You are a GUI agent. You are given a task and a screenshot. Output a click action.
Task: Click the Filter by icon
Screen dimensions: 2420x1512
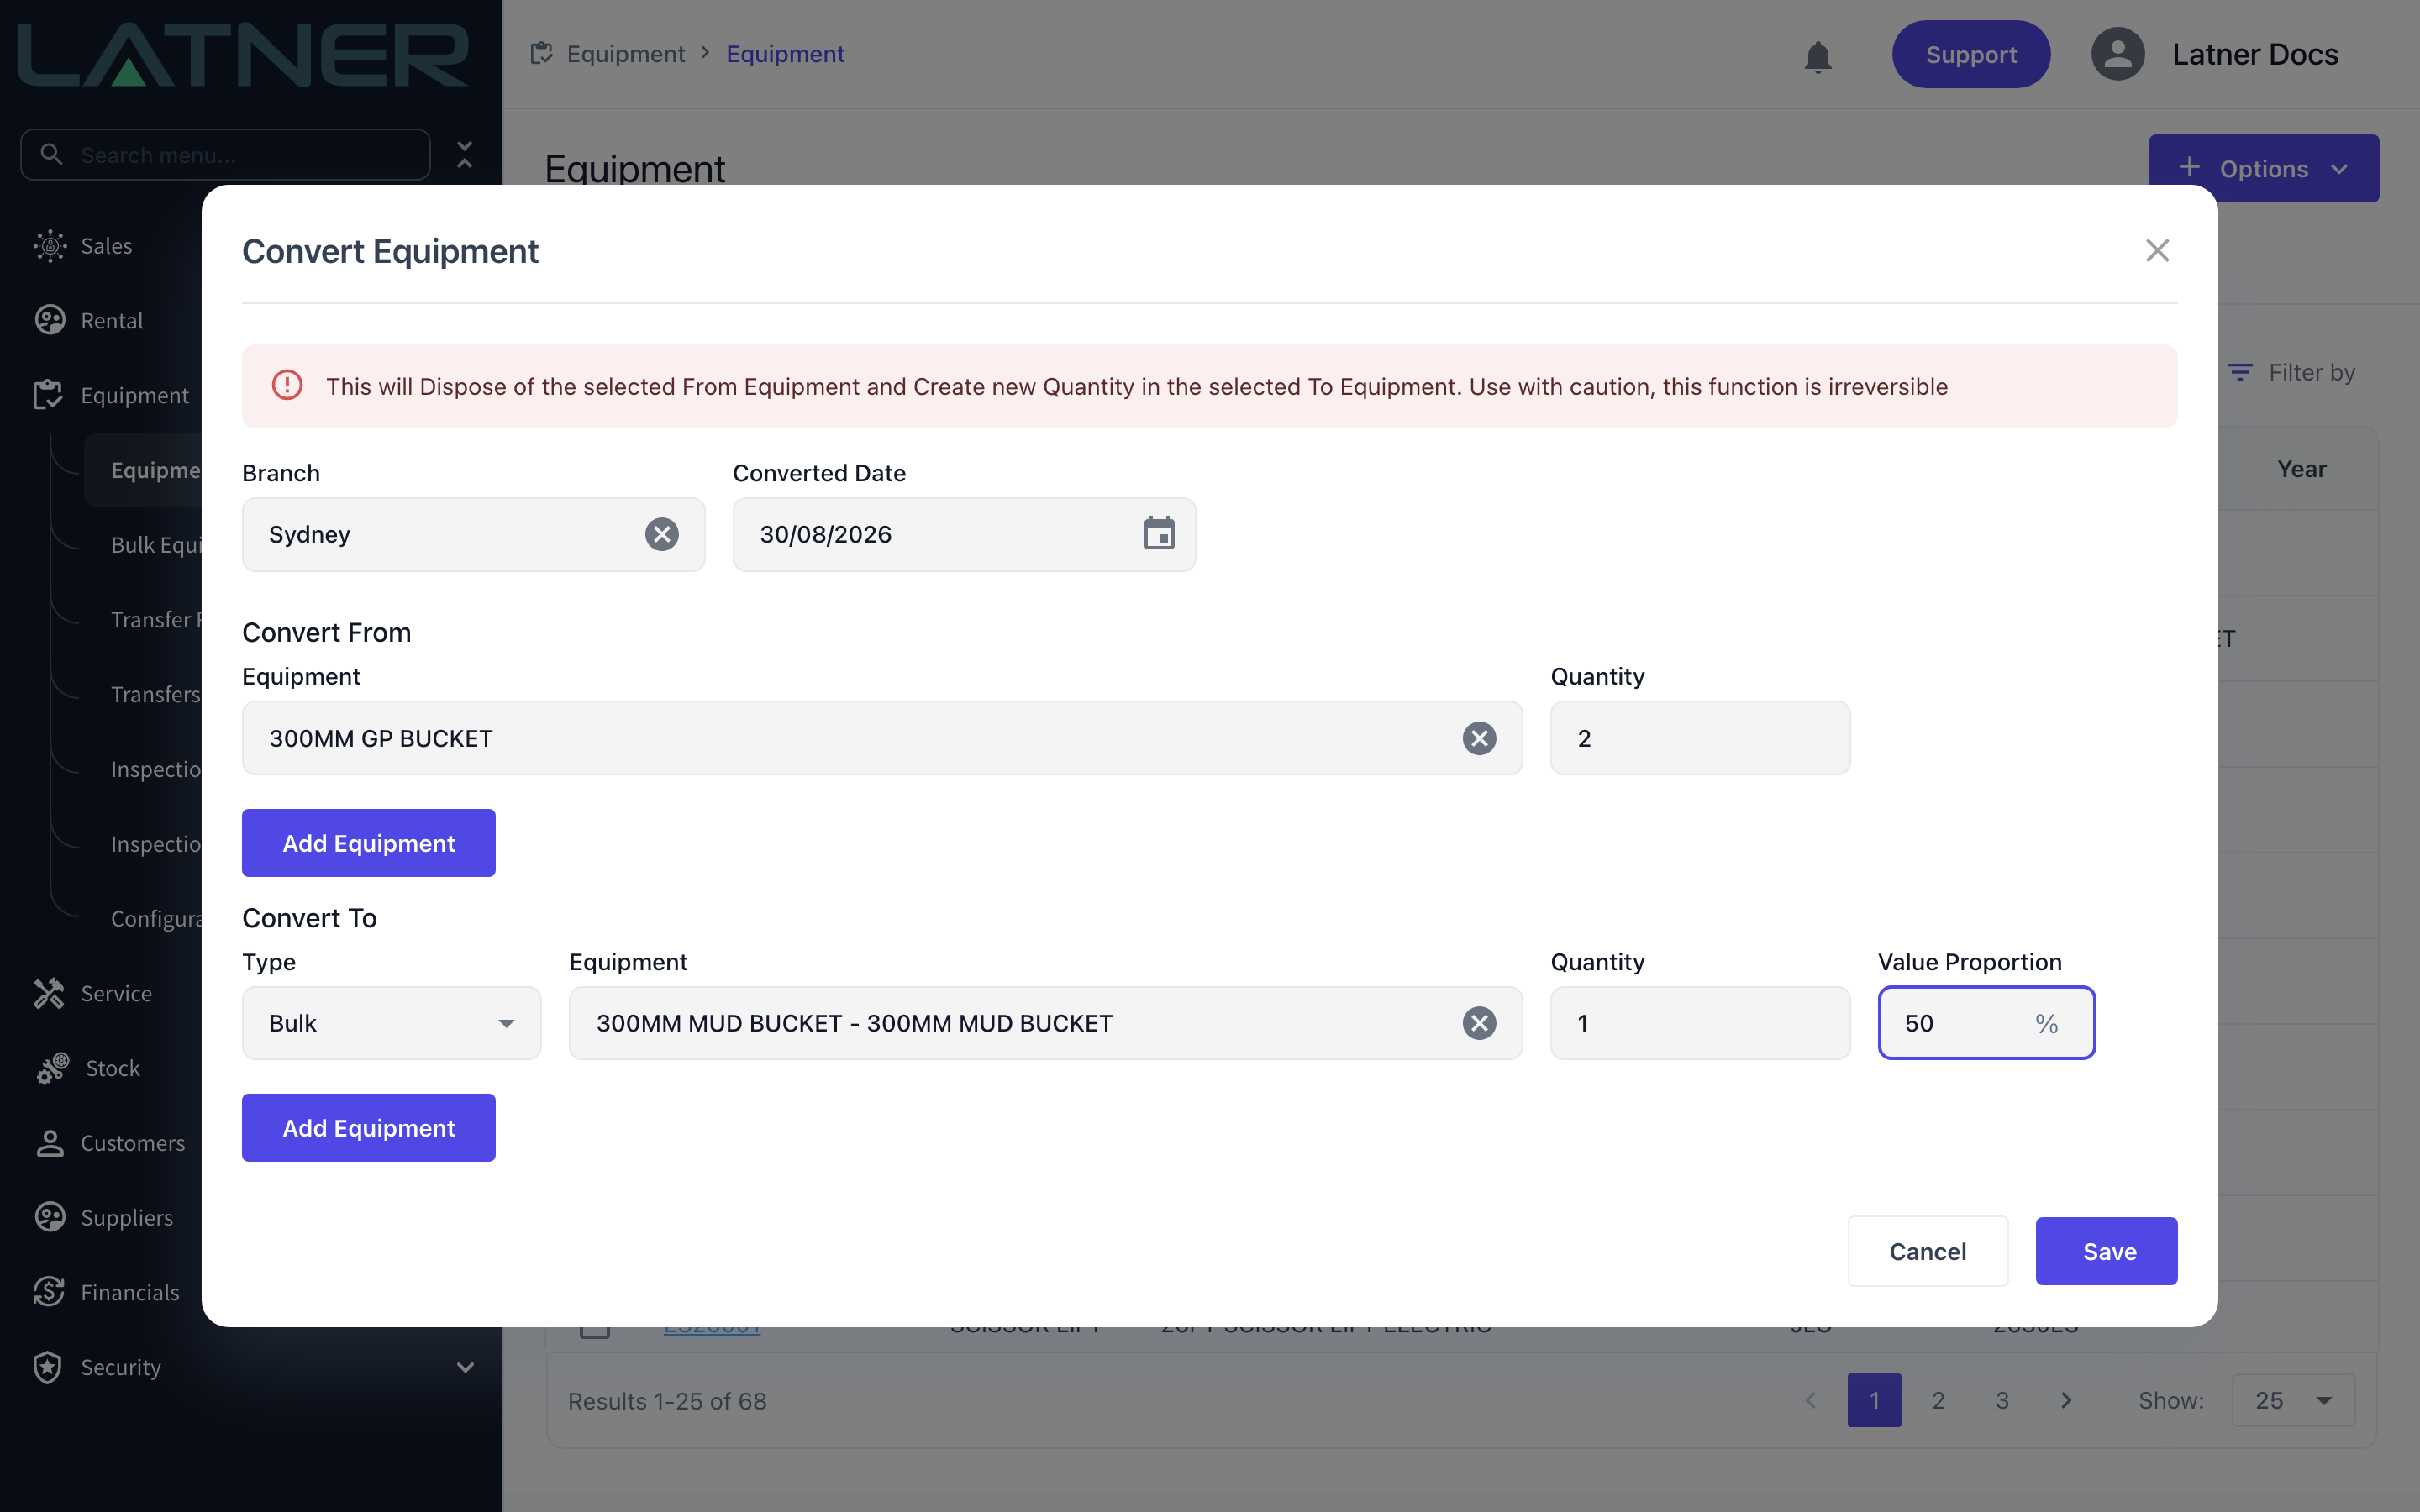[x=2240, y=372]
